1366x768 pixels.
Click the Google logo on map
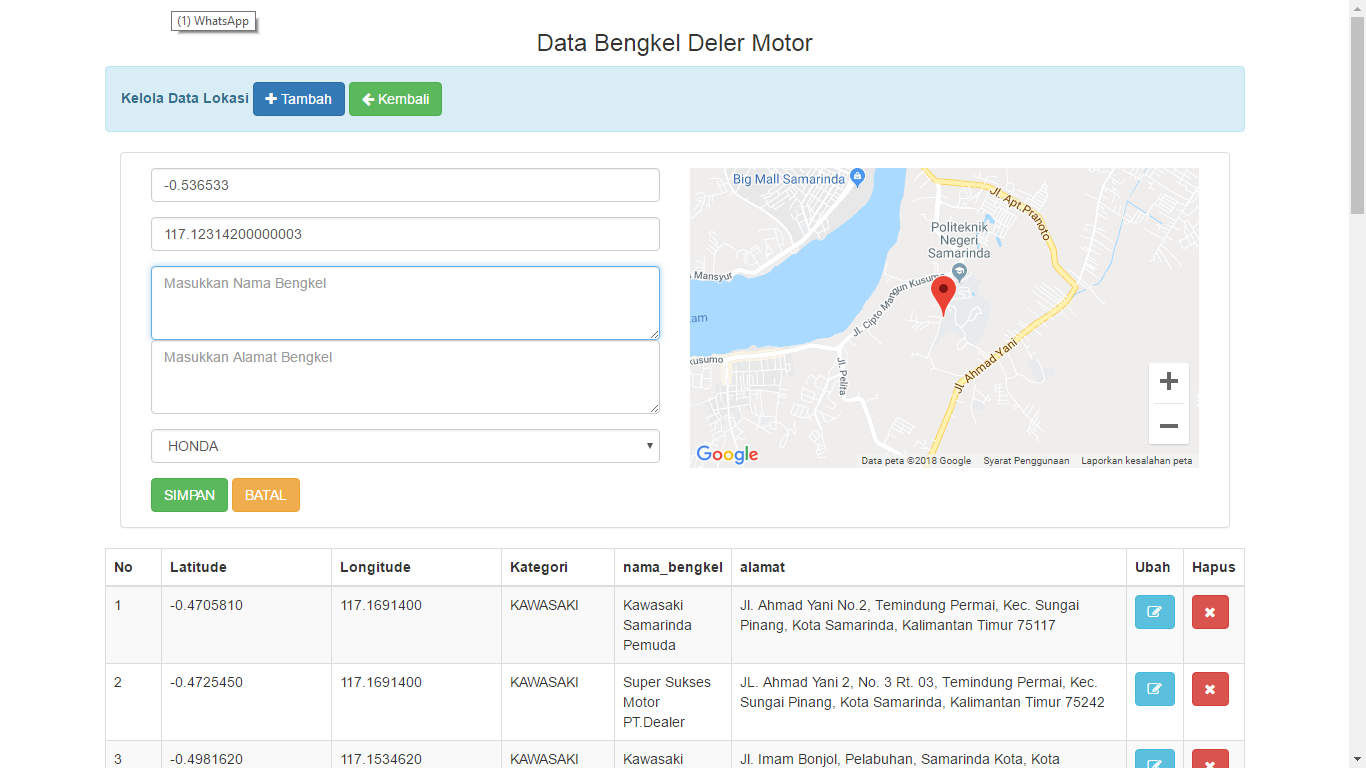(x=727, y=455)
